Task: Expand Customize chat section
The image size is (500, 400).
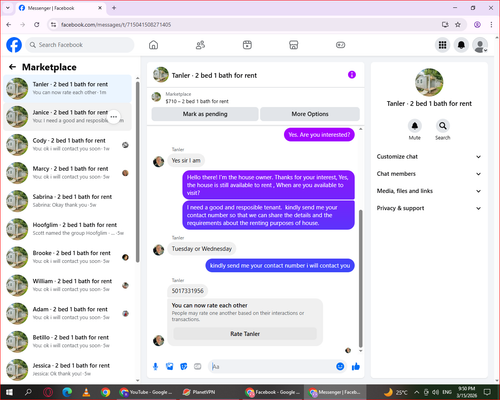Action: coord(429,157)
